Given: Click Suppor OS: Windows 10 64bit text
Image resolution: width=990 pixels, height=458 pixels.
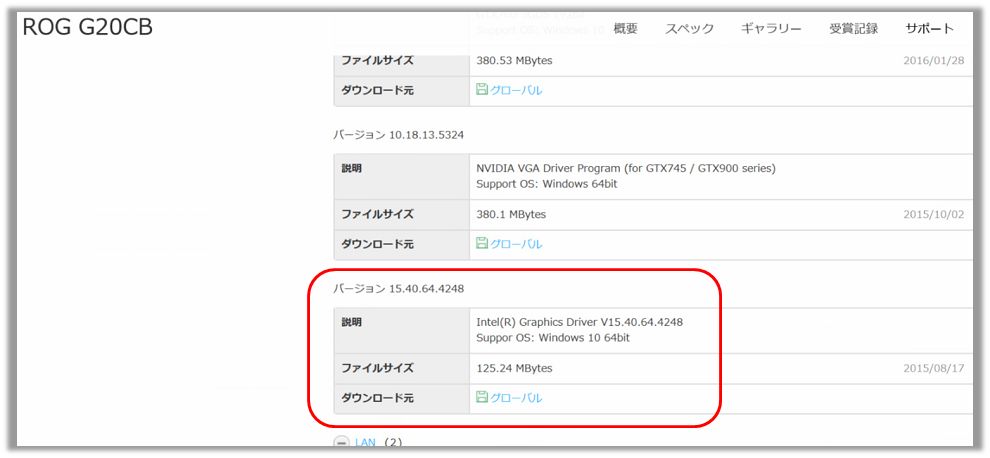Looking at the screenshot, I should [553, 338].
